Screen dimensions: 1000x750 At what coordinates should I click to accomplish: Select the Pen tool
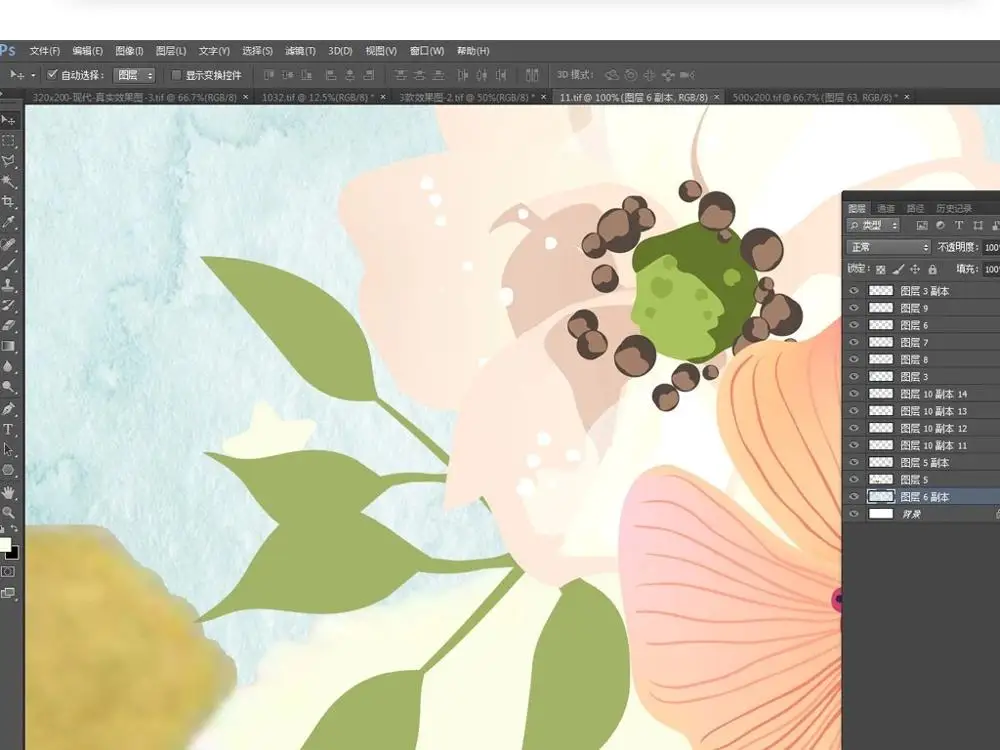point(9,409)
